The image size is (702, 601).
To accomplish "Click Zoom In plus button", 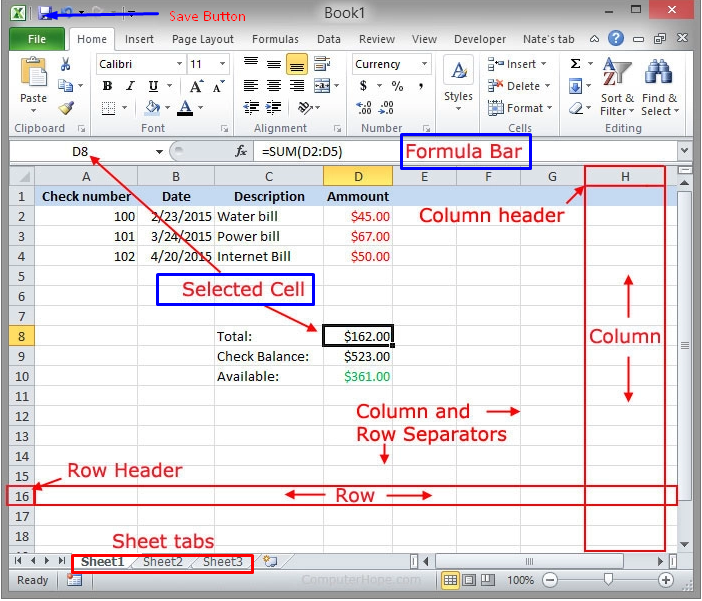I will click(666, 580).
